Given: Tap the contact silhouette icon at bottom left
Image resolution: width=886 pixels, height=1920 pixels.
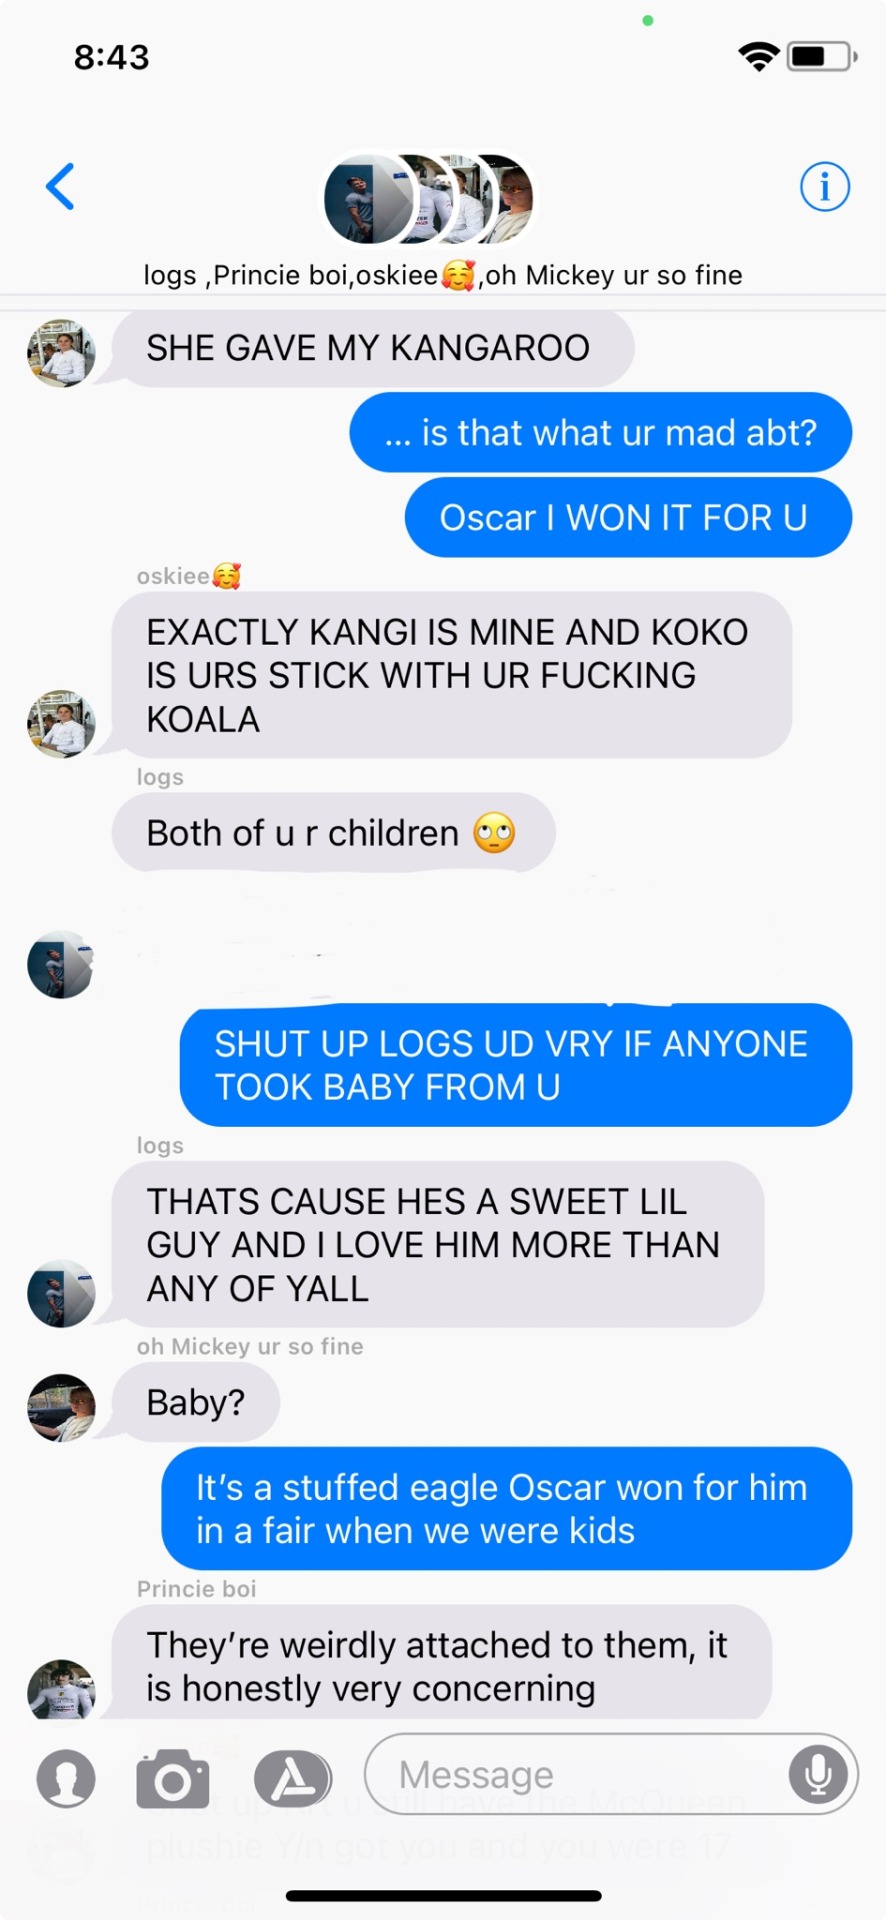Looking at the screenshot, I should pos(66,1779).
